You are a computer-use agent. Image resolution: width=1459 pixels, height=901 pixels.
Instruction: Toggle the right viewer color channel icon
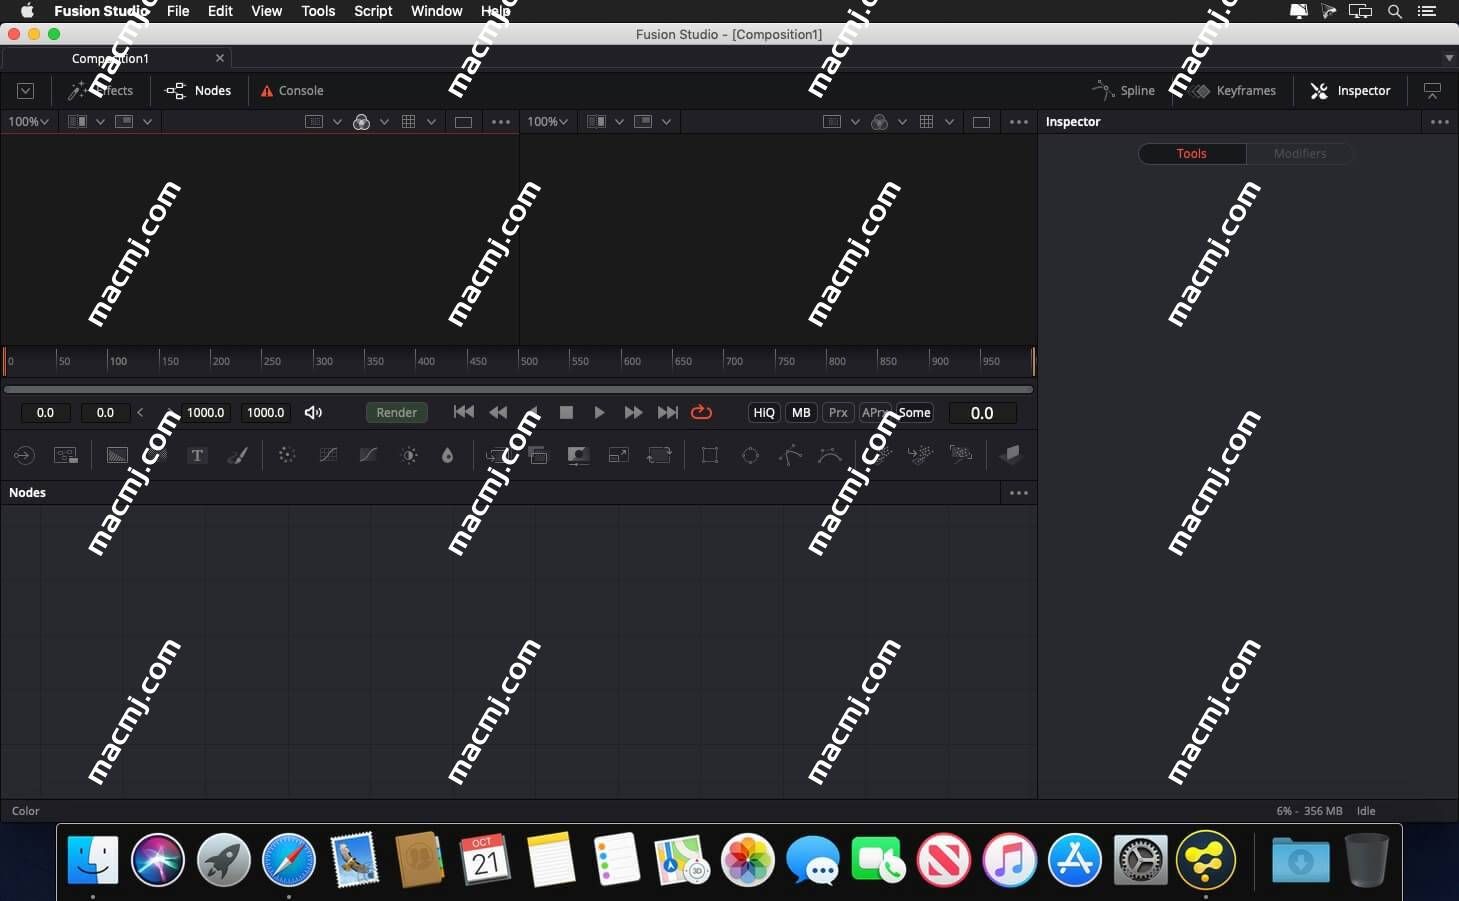tap(879, 122)
